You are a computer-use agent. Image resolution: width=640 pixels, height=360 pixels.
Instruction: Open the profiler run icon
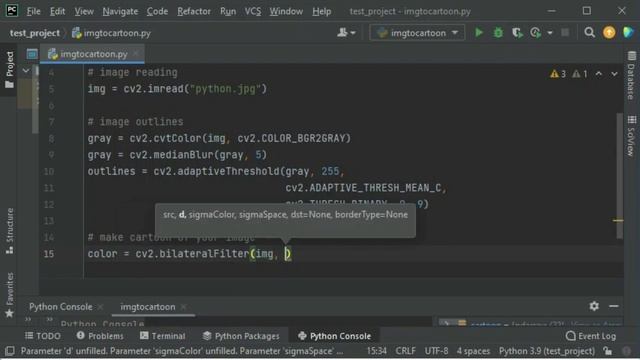coord(535,32)
